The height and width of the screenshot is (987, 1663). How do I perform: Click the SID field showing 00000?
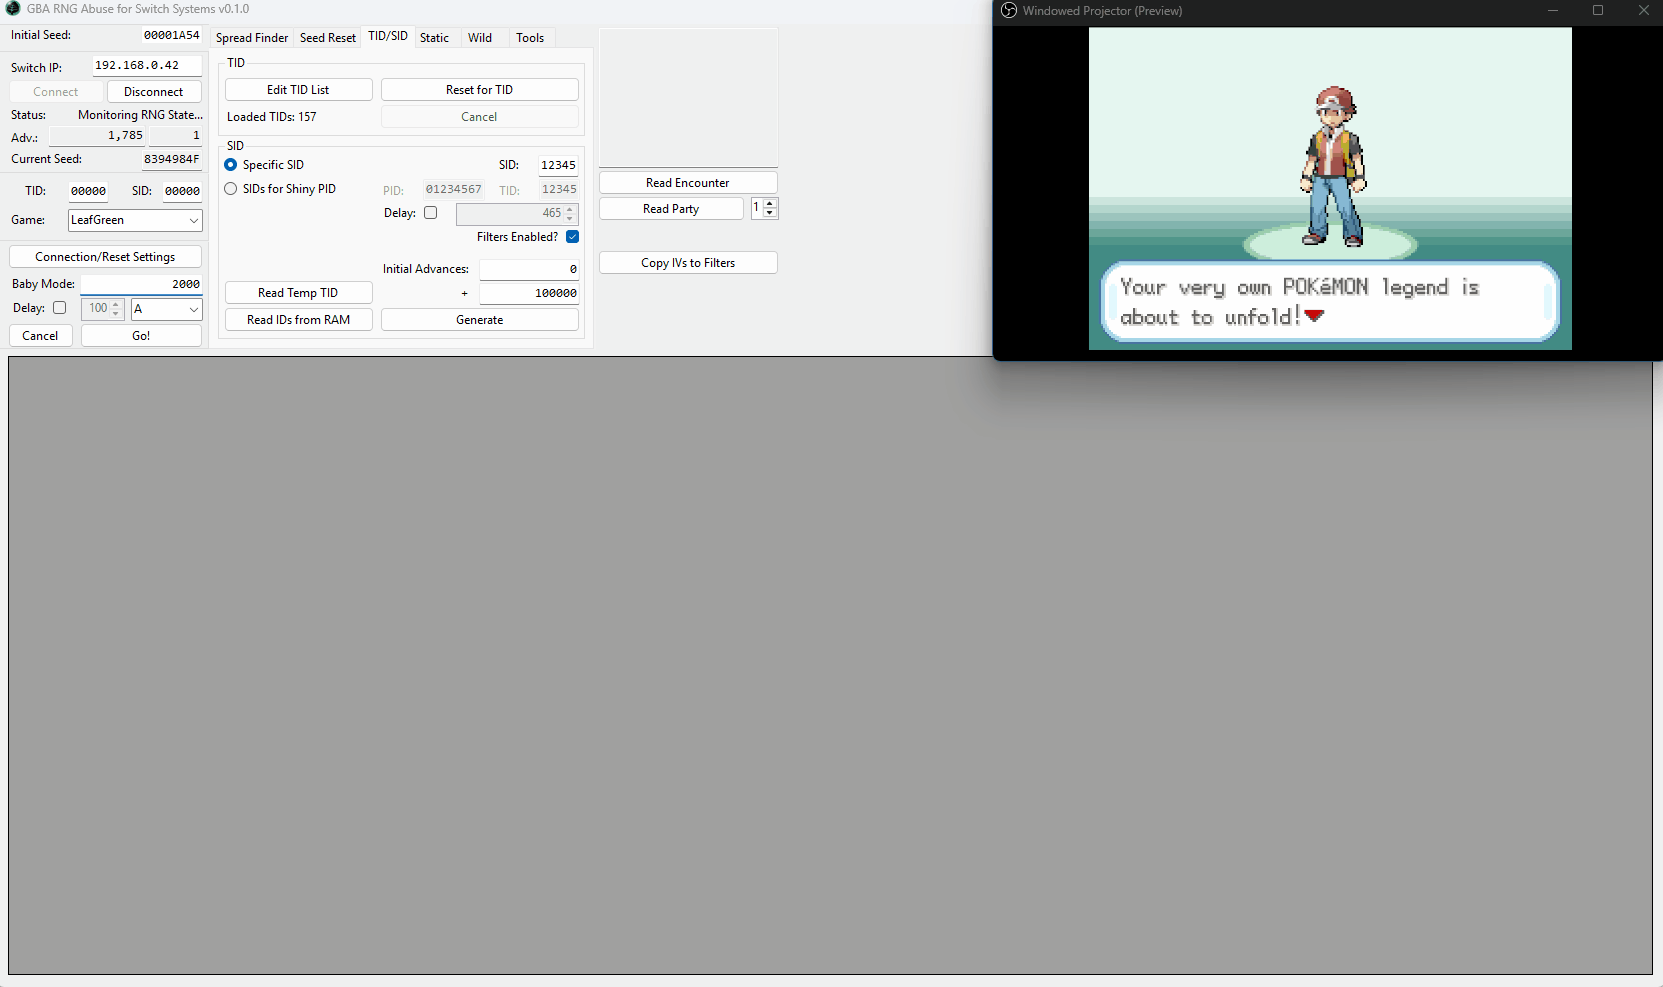coord(182,191)
